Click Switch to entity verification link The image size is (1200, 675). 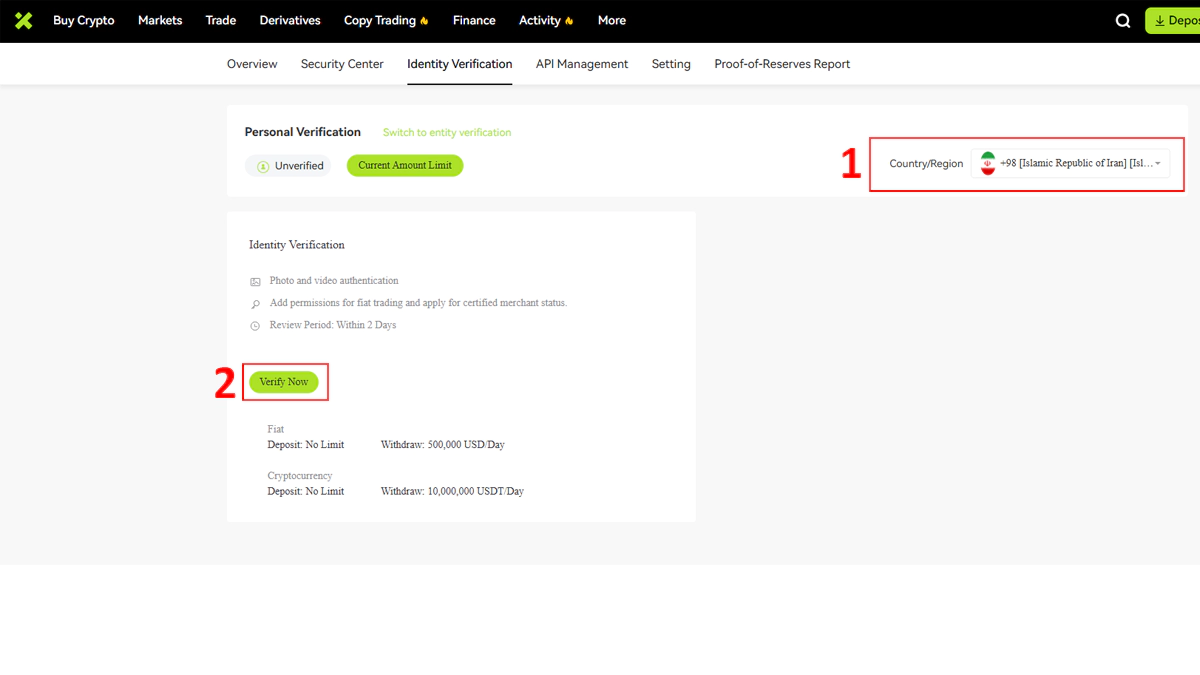[447, 133]
